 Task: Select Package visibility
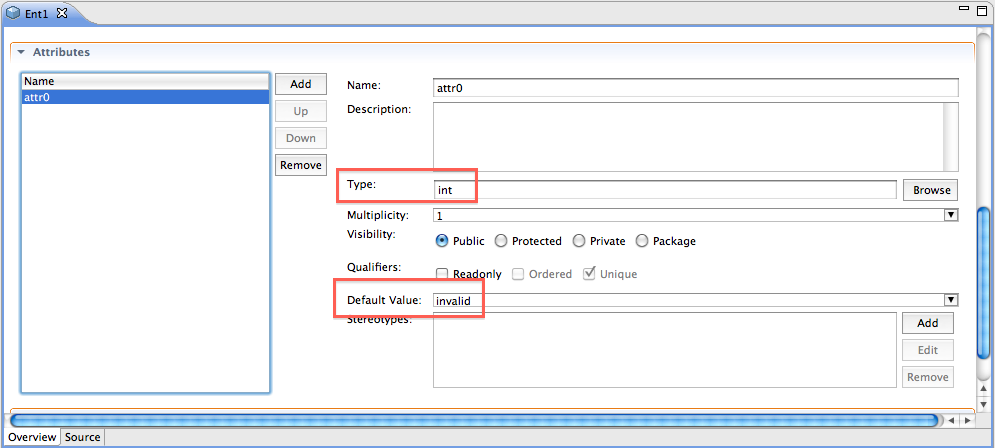point(642,241)
